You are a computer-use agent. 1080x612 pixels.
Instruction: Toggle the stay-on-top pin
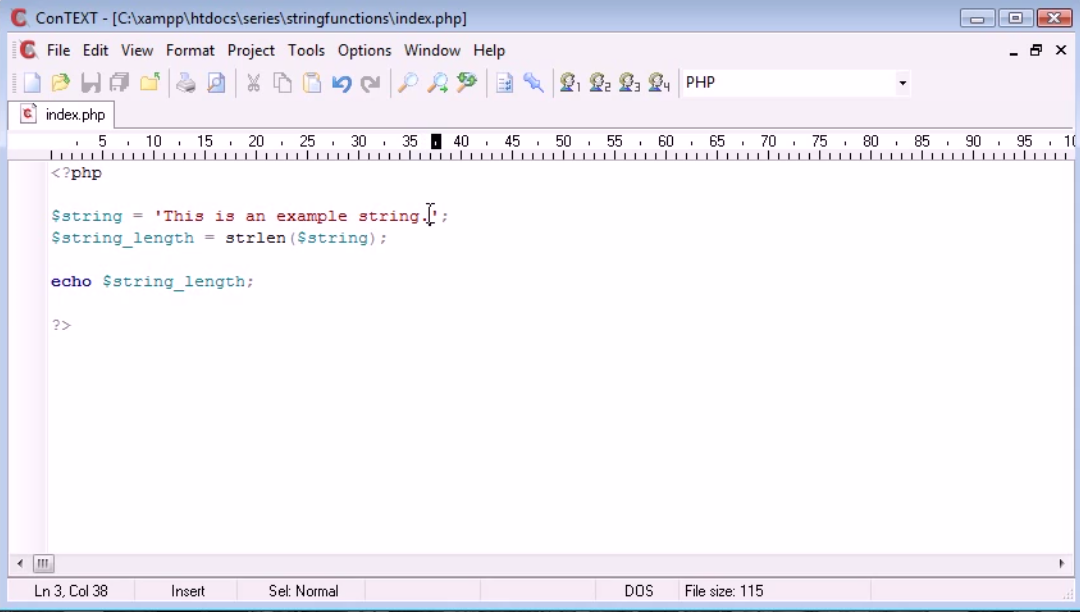pos(533,82)
